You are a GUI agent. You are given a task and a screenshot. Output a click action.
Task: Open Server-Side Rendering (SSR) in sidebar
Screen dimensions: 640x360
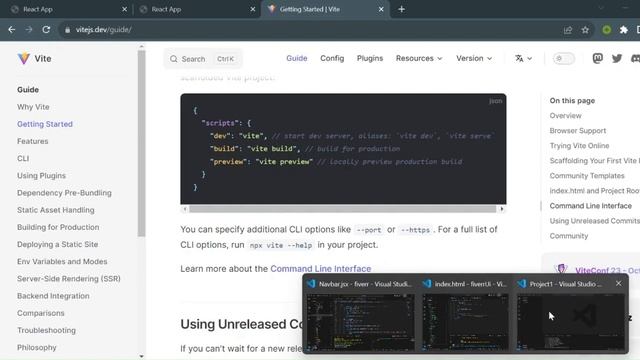point(69,278)
